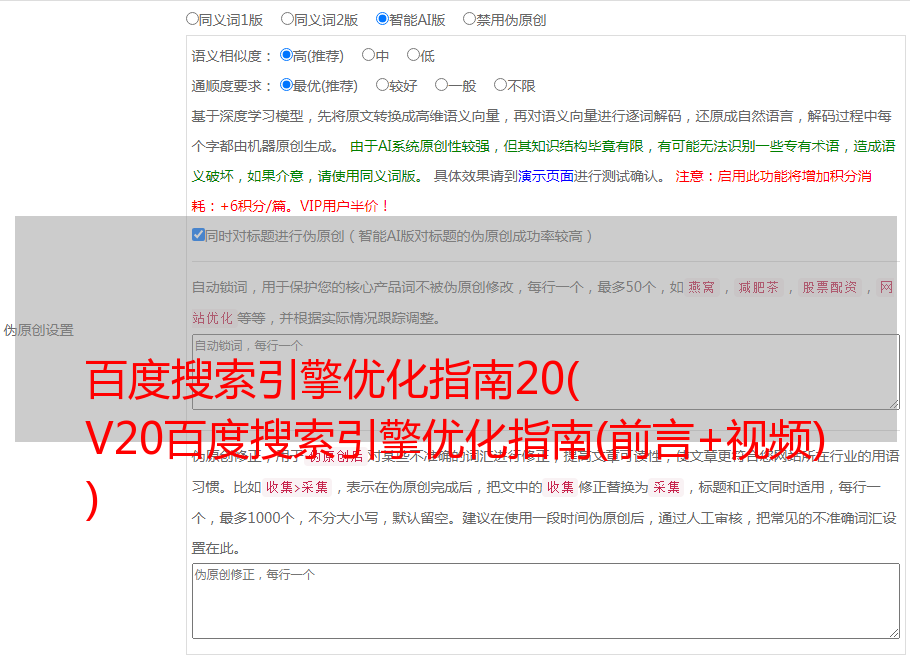The height and width of the screenshot is (658, 911).
Task: Click the 股票配资 example keyword
Action: click(829, 287)
